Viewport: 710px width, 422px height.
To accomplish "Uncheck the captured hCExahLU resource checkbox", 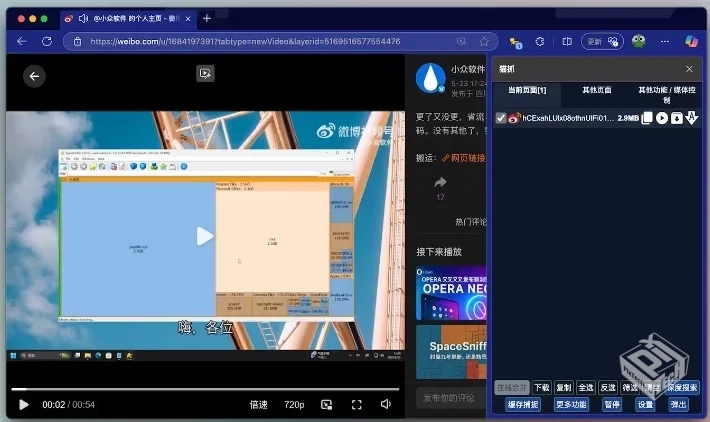I will pyautogui.click(x=500, y=118).
